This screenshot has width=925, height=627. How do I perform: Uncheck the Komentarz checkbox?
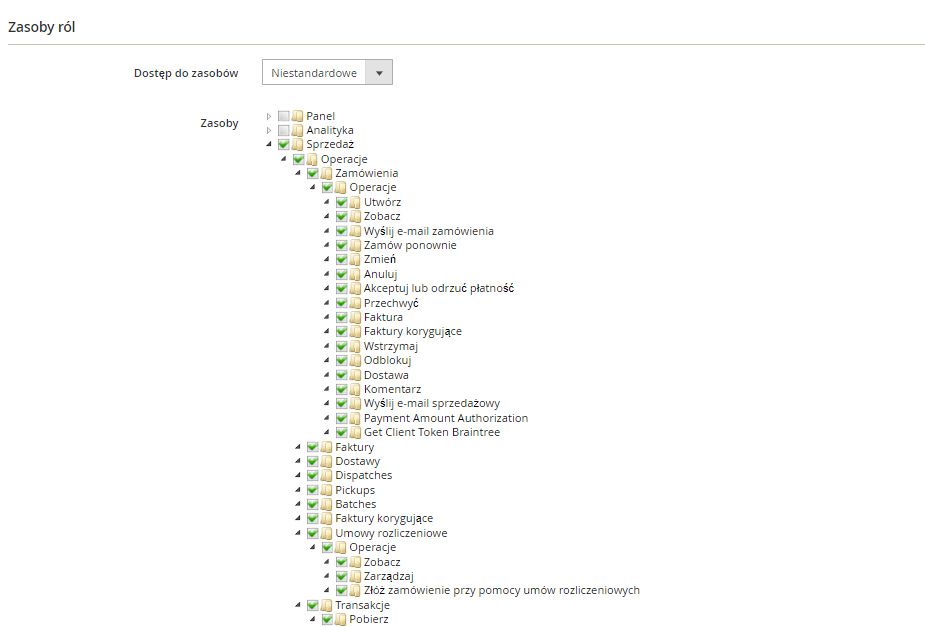(342, 389)
